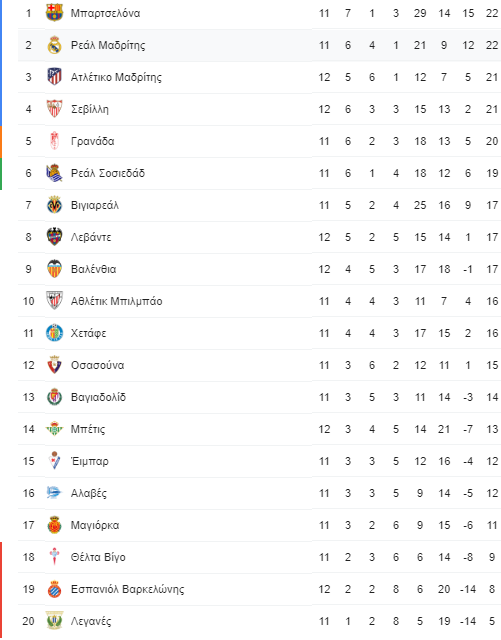
Task: Click the Villarreal yellow crest icon
Action: point(54,205)
